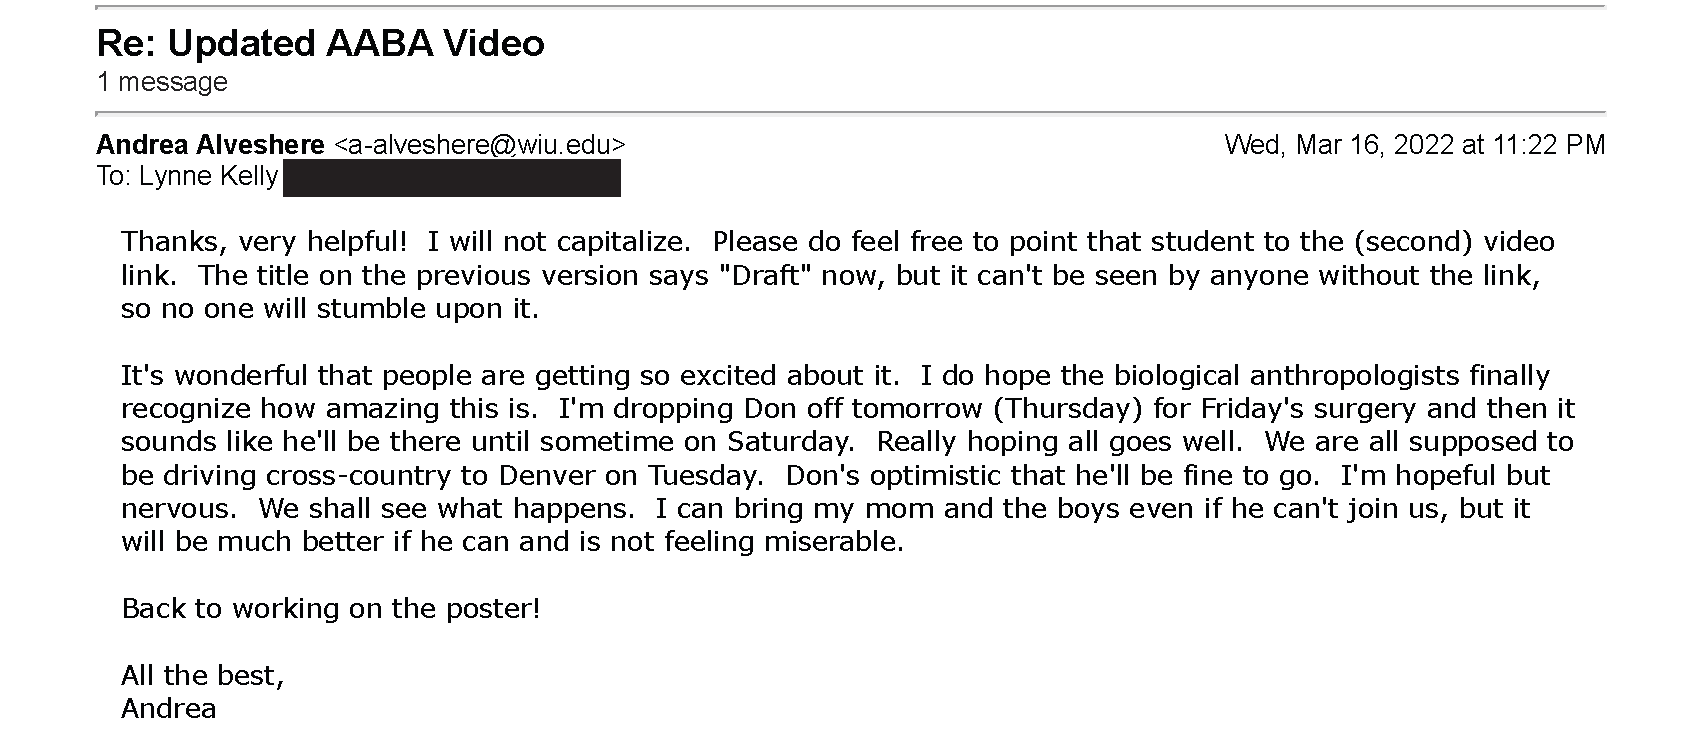The height and width of the screenshot is (733, 1700).
Task: Click the timestamp Wed, Mar 16, 2022
Action: point(1338,145)
